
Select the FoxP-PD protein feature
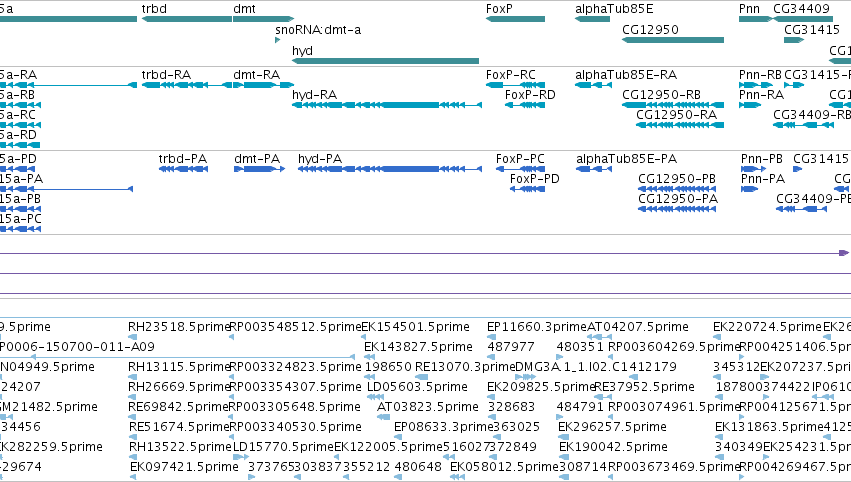click(528, 189)
